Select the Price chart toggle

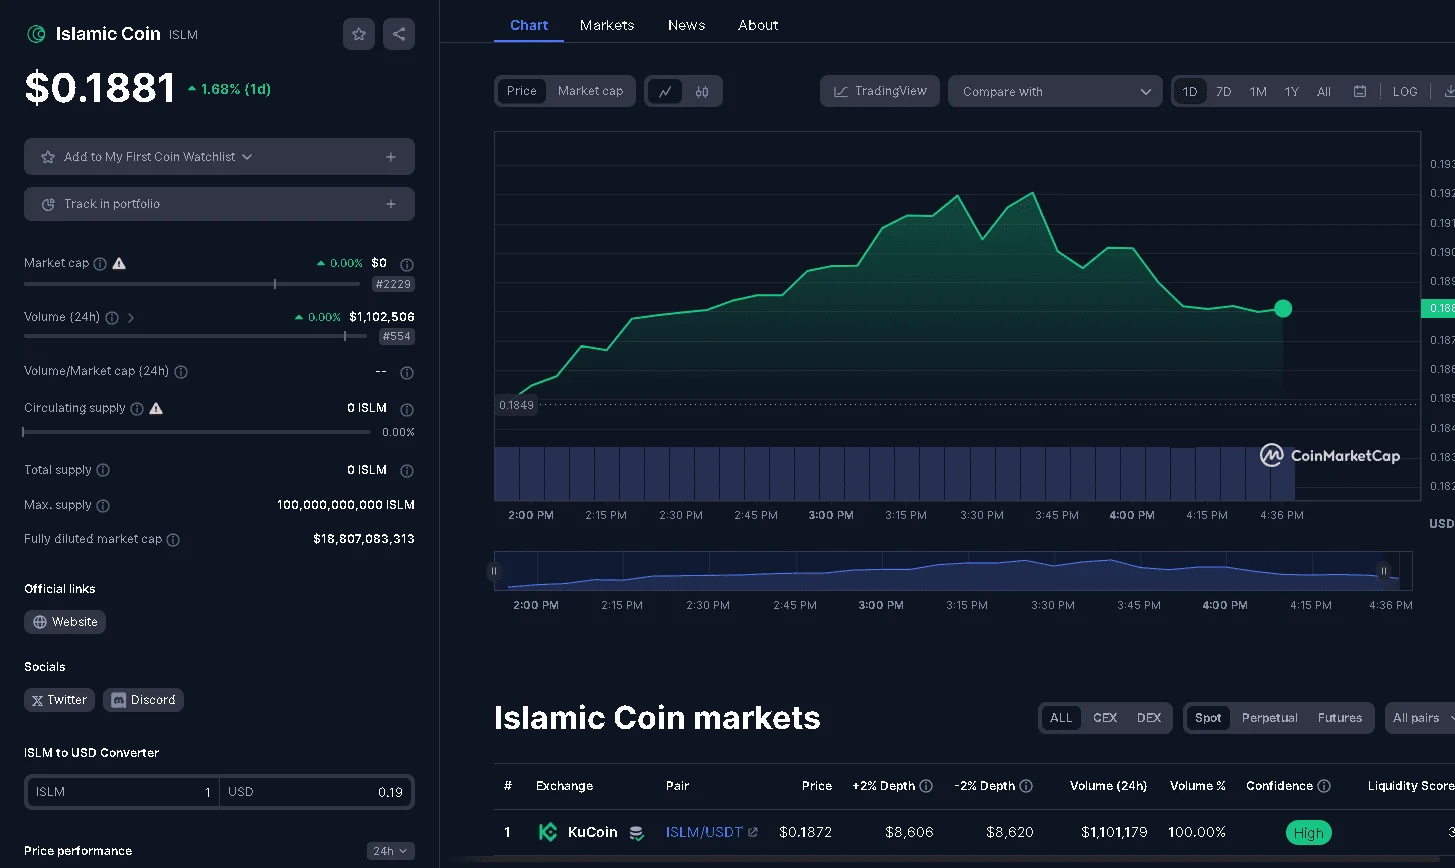click(522, 91)
